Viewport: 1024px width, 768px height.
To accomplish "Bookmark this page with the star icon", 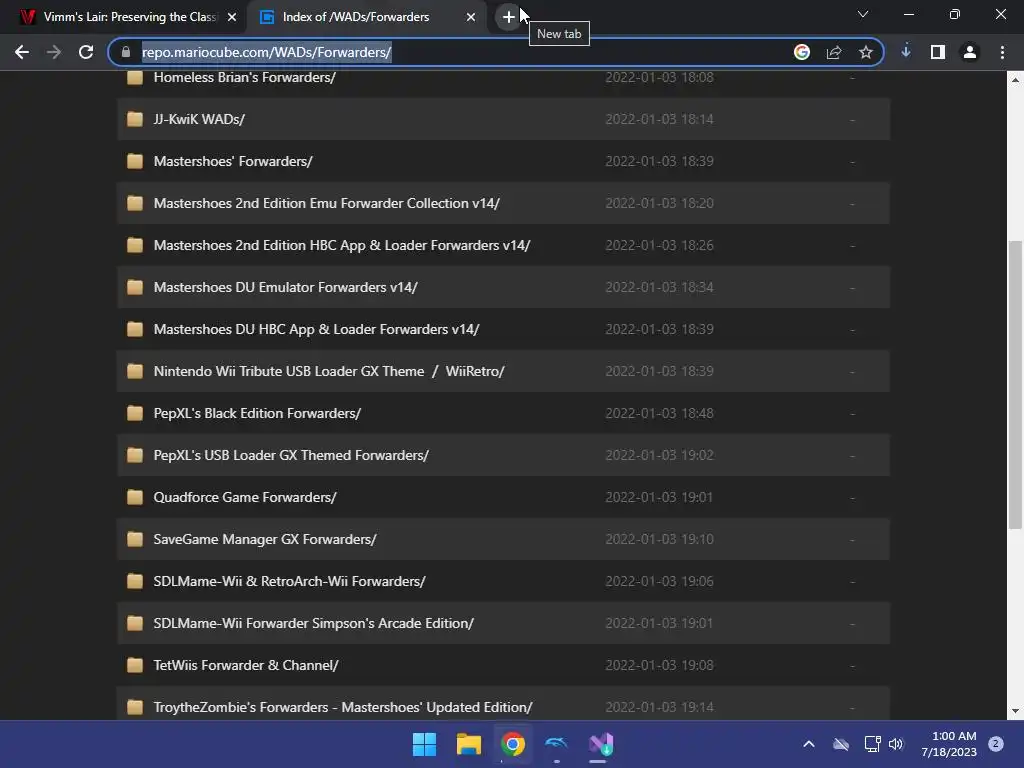I will 866,52.
